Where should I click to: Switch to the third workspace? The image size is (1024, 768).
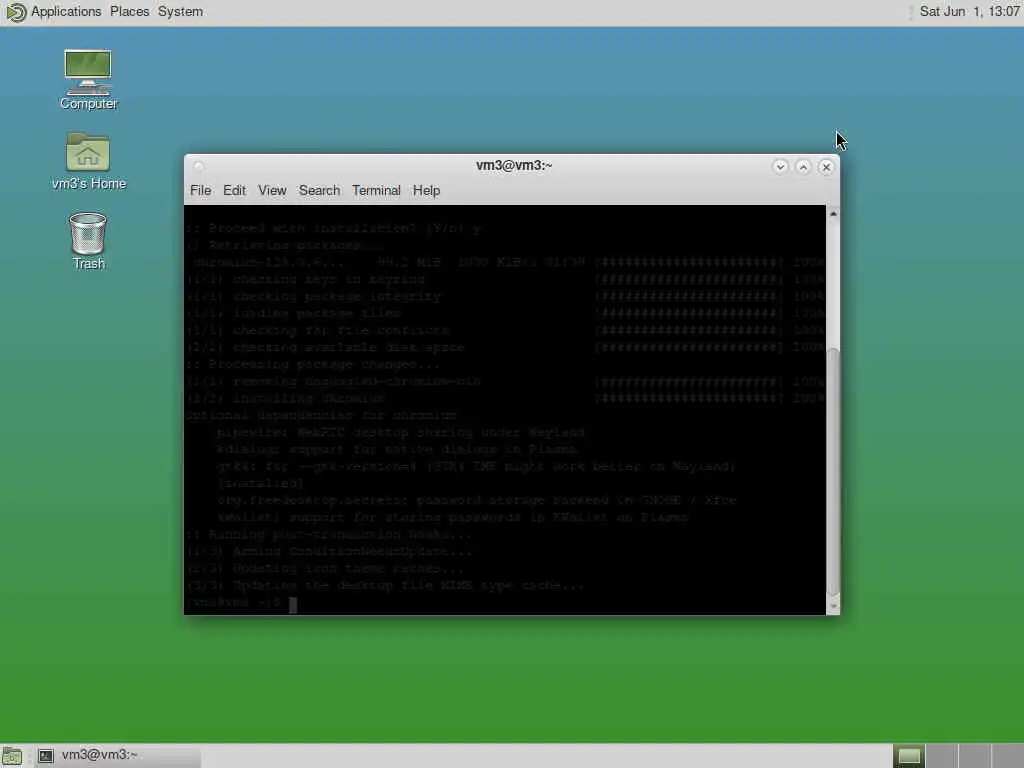tap(974, 756)
